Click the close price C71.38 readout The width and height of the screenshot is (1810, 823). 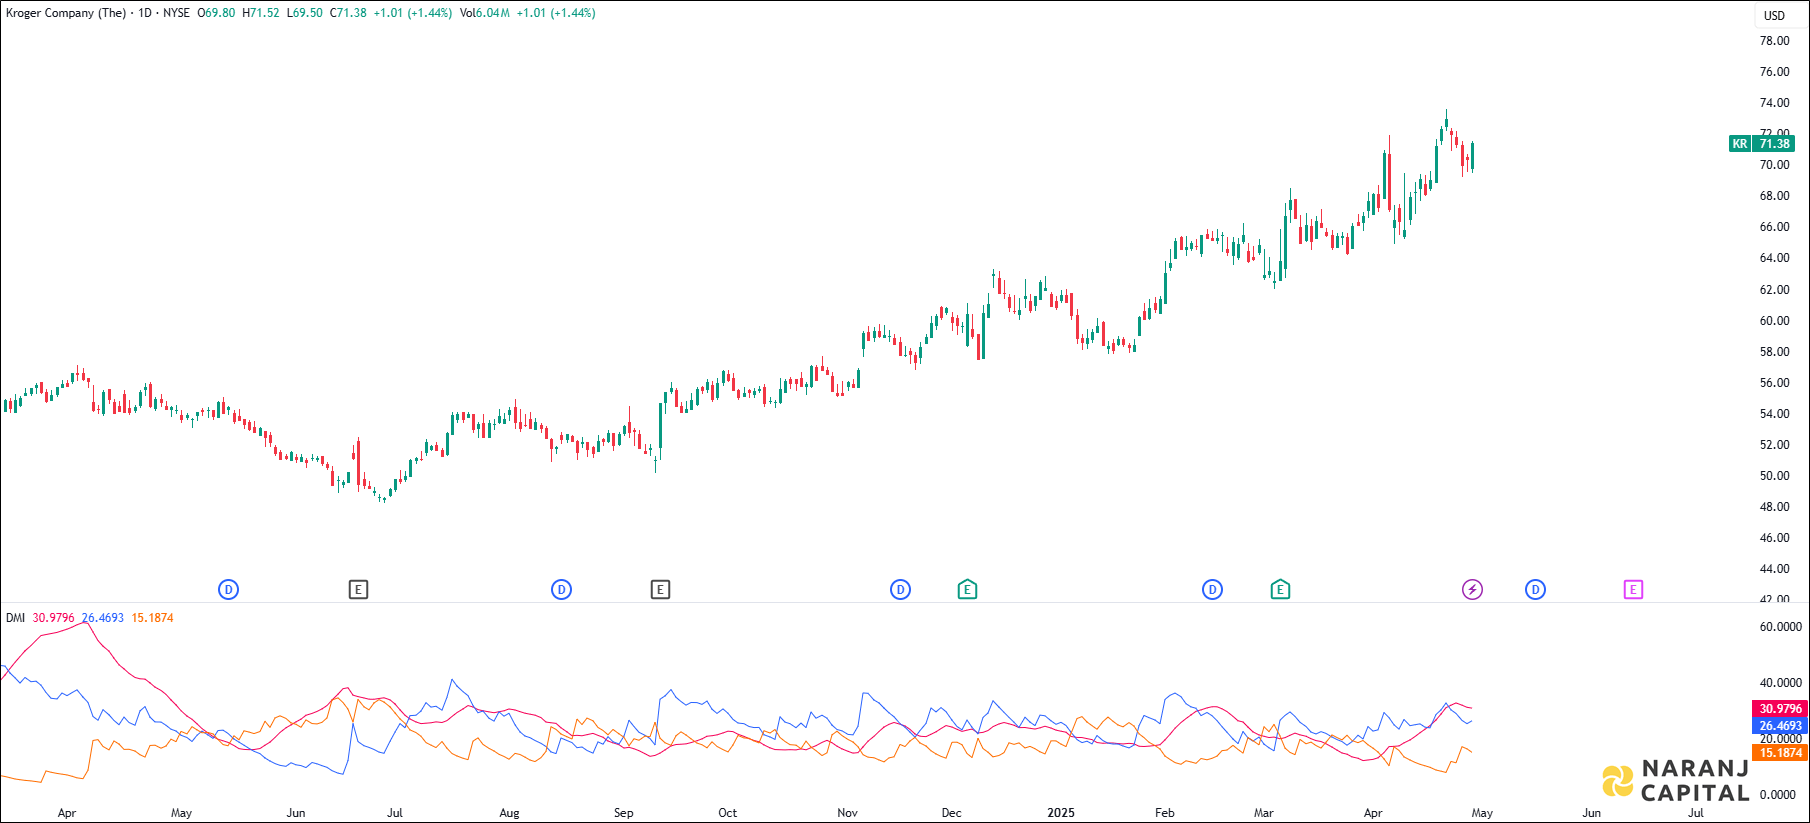click(348, 13)
